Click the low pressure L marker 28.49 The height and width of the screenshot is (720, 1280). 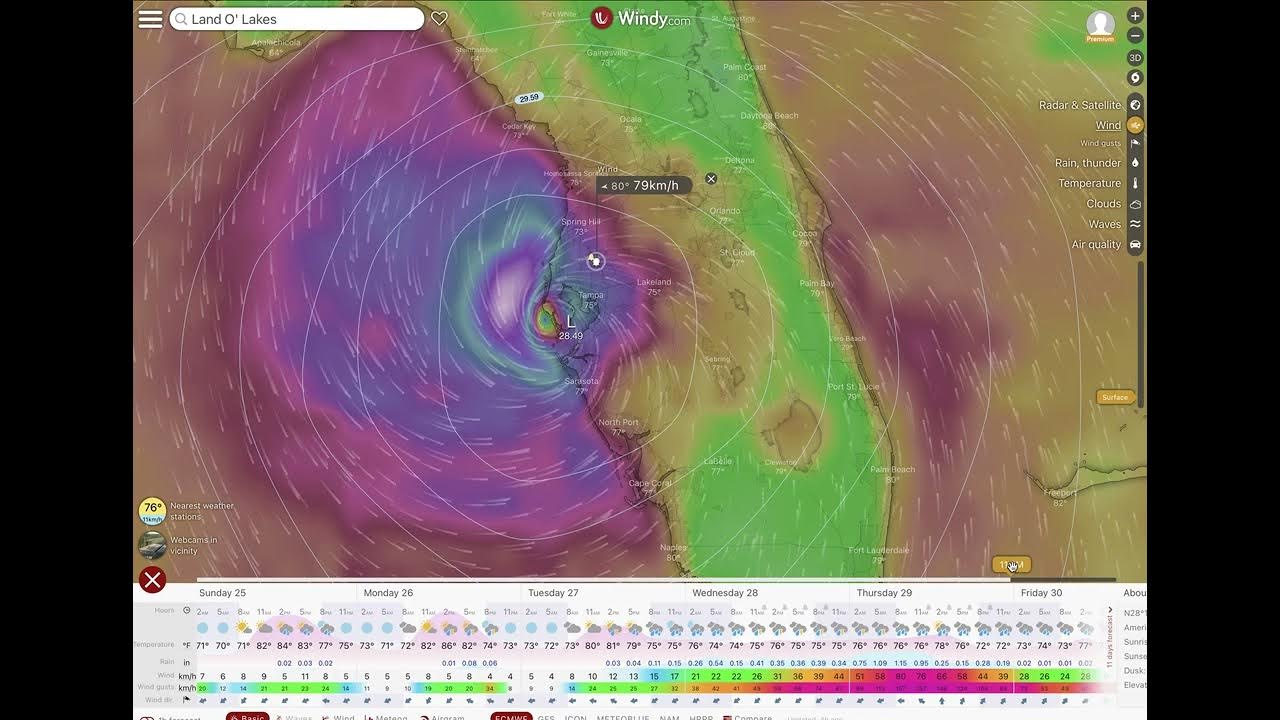tap(571, 327)
